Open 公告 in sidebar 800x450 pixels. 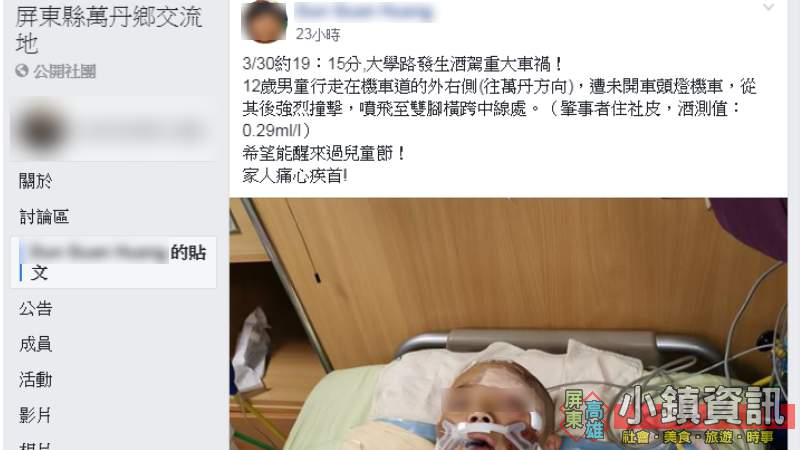click(x=35, y=308)
